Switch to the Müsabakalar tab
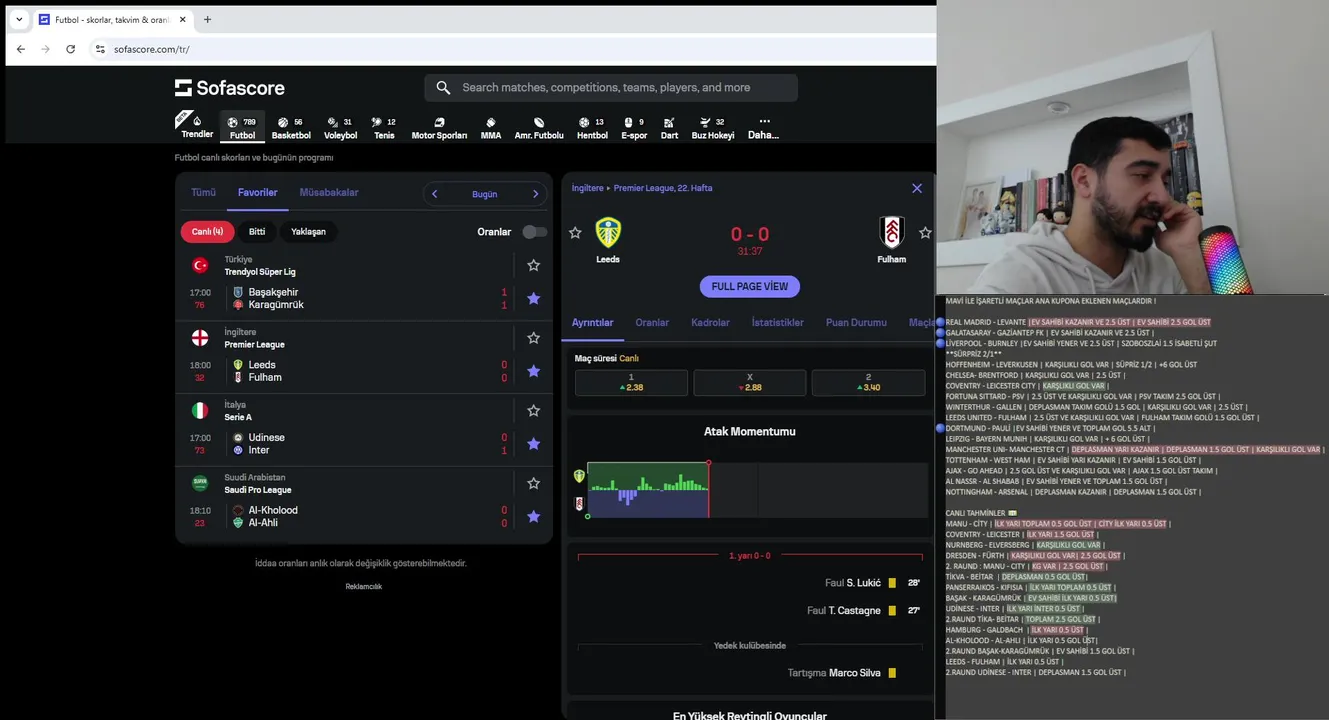Screen dimensions: 1329x720 [x=329, y=192]
